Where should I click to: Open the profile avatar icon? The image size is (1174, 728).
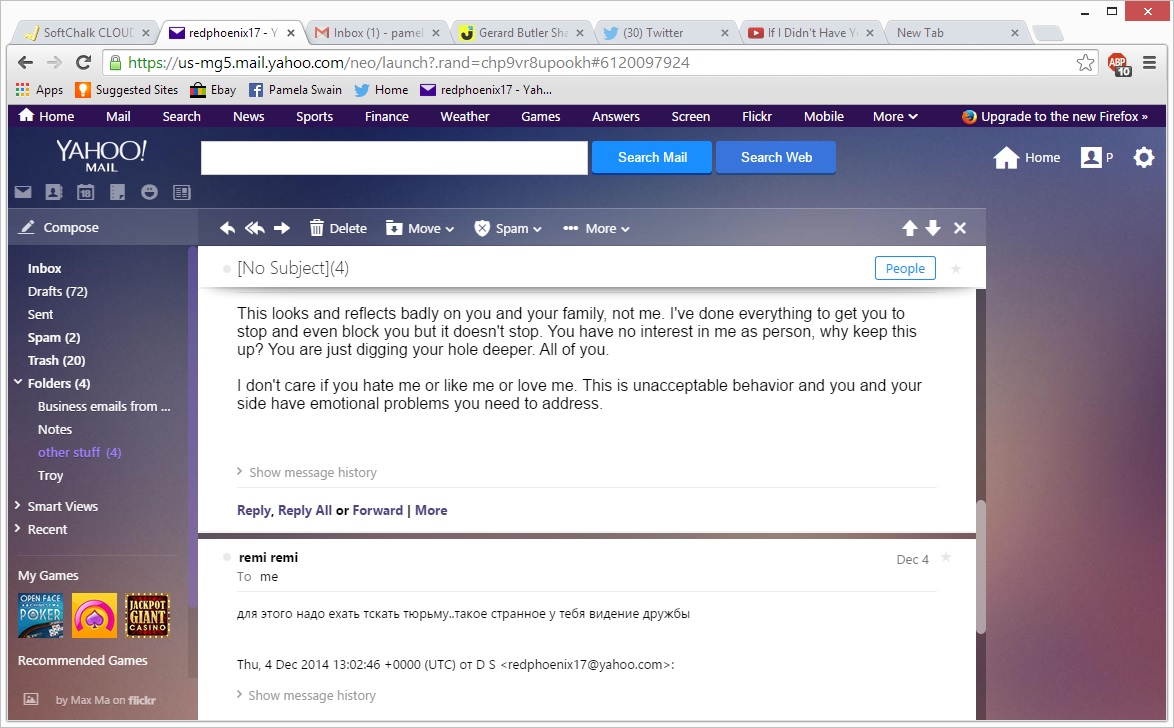[x=1091, y=157]
